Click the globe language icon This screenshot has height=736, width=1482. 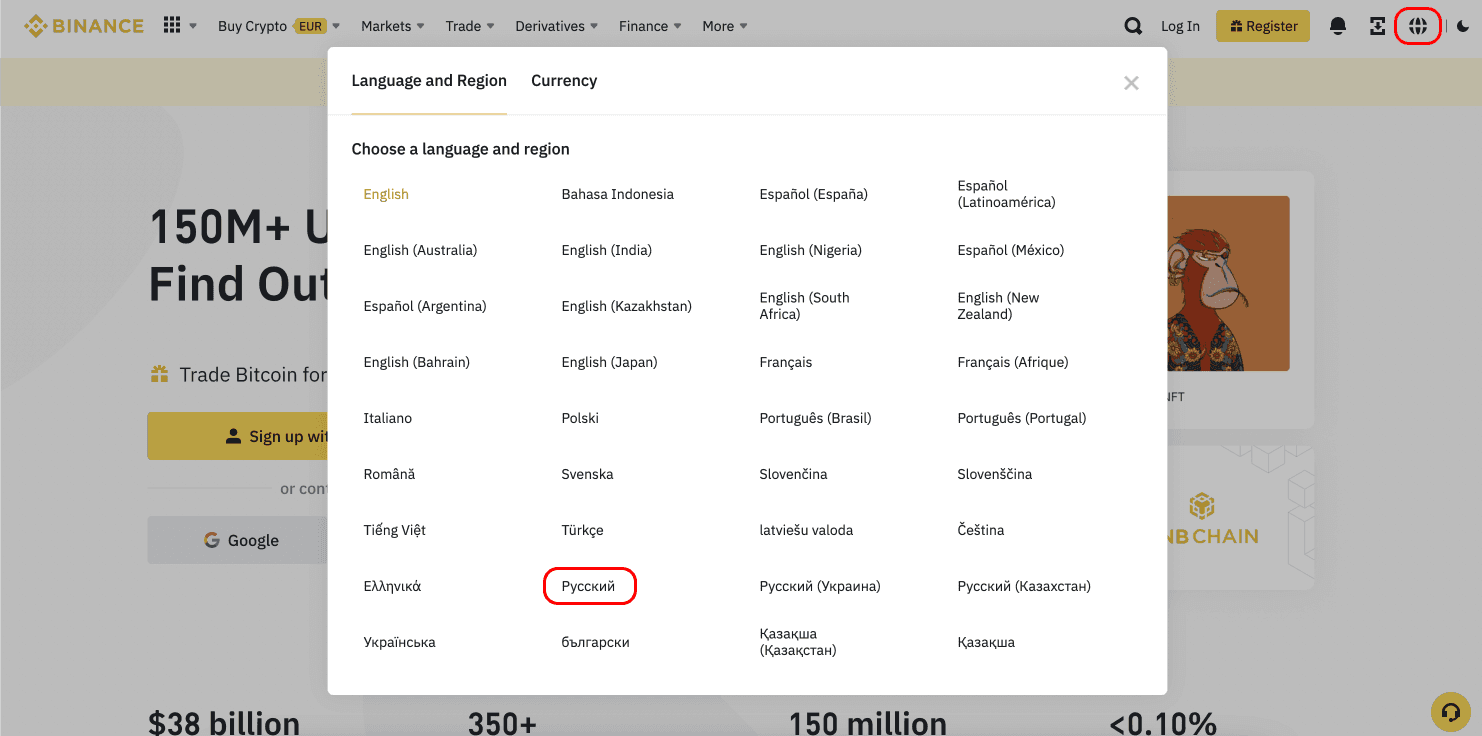coord(1417,27)
